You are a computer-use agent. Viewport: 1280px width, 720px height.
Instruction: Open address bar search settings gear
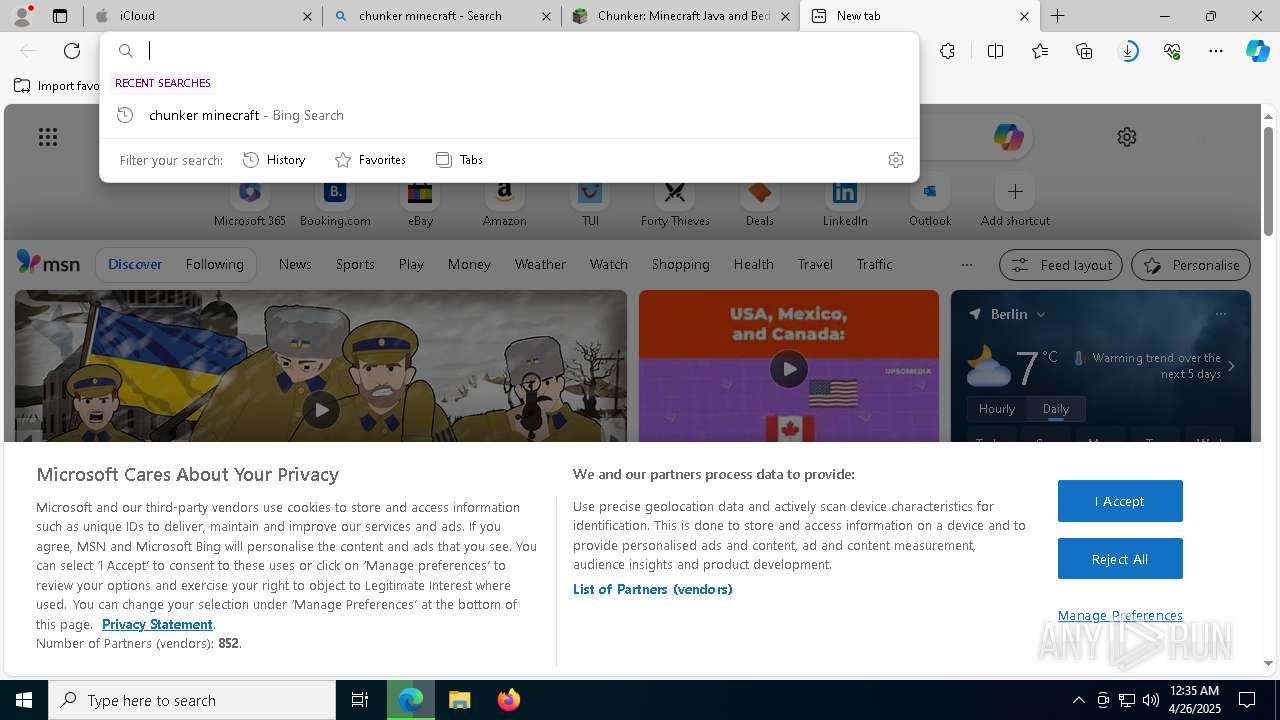tap(896, 160)
